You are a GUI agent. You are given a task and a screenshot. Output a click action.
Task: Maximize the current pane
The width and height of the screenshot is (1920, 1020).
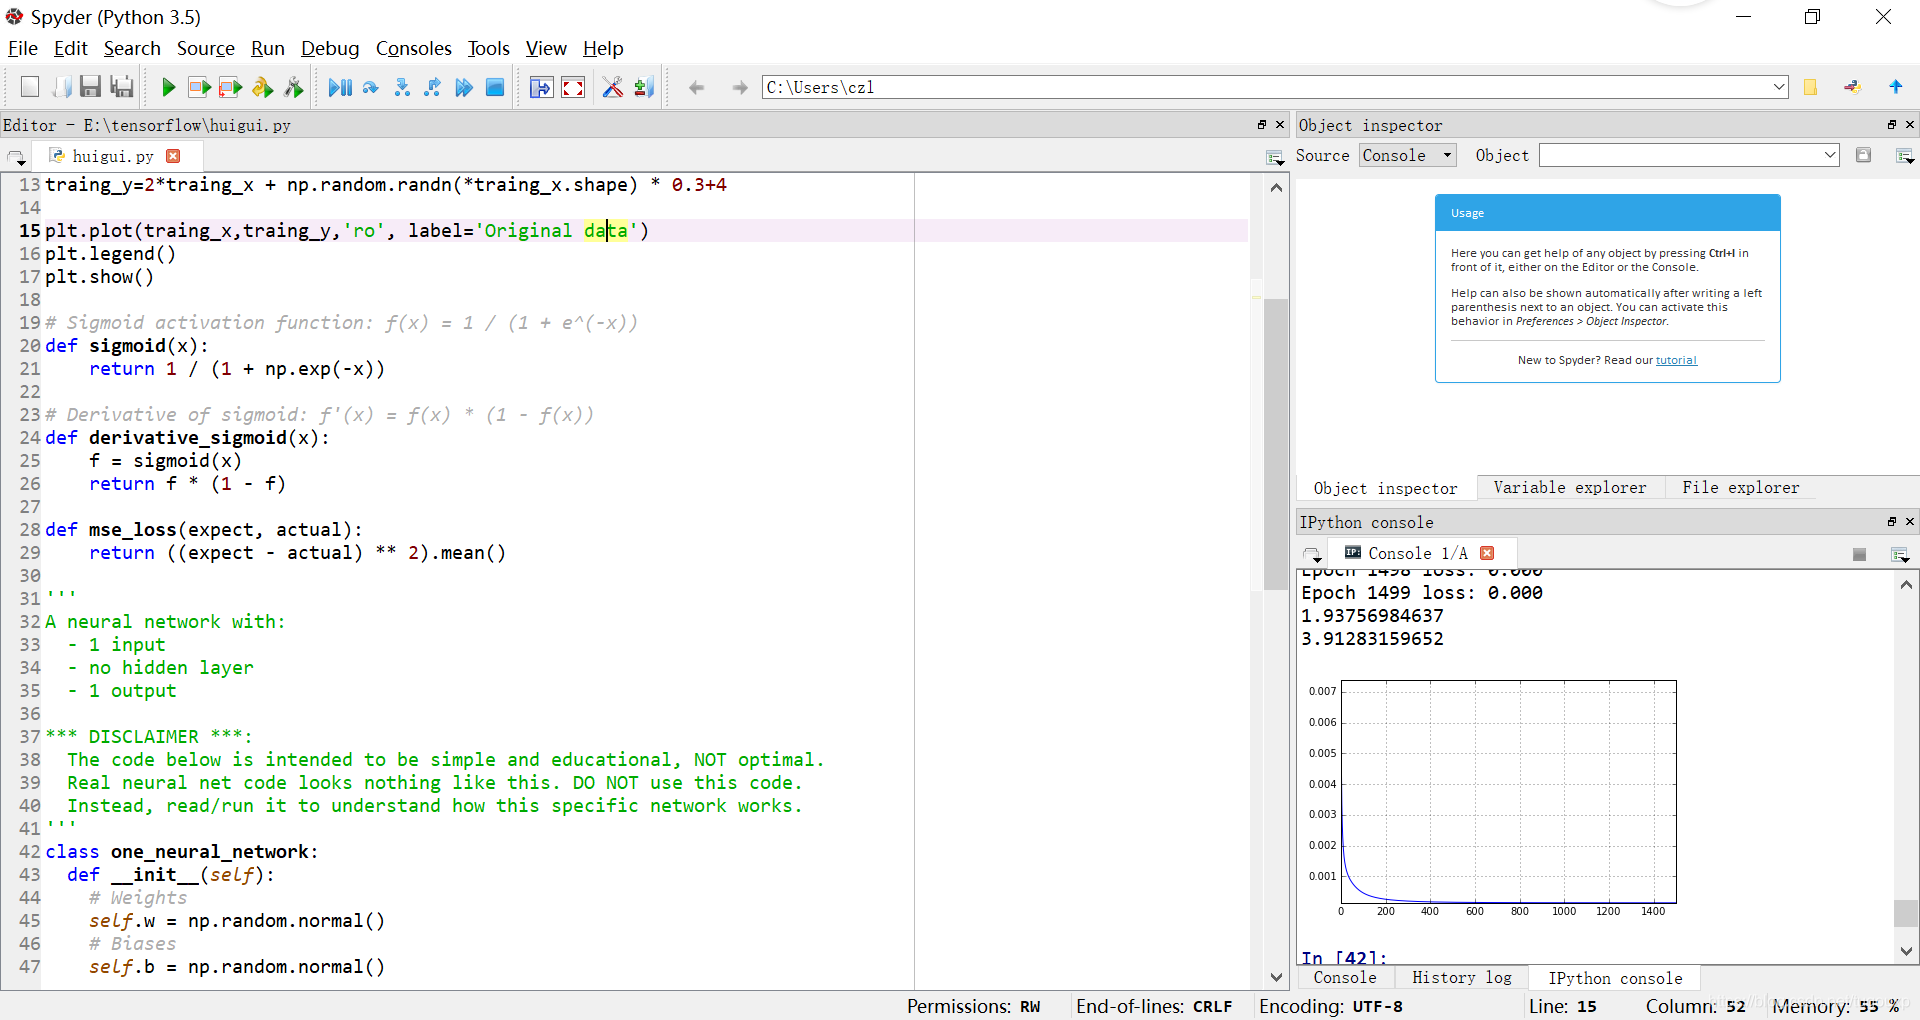pyautogui.click(x=541, y=88)
